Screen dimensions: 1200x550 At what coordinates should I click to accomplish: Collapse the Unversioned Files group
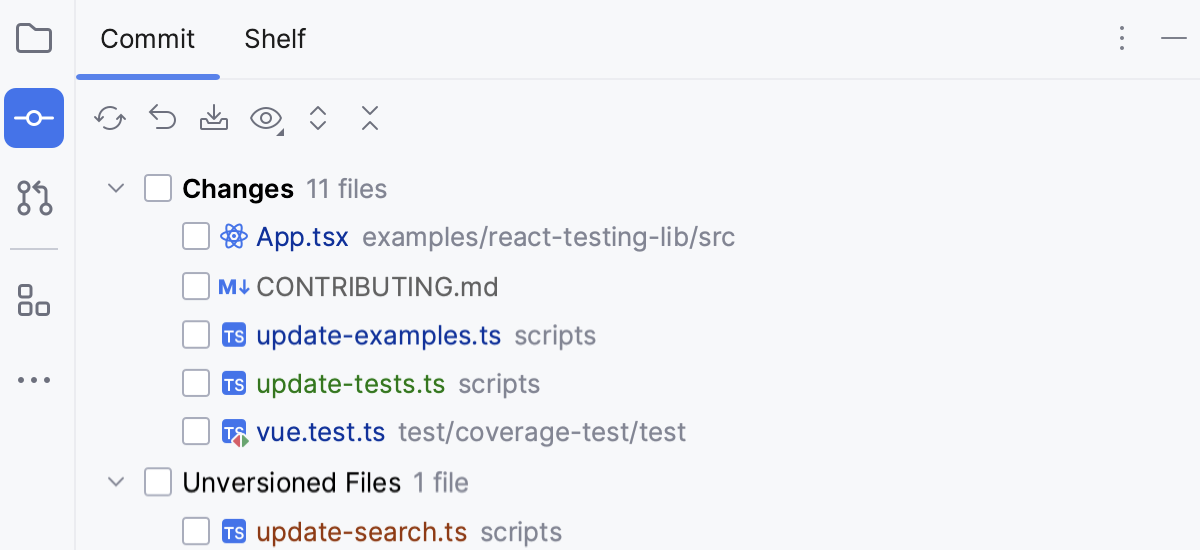(117, 483)
